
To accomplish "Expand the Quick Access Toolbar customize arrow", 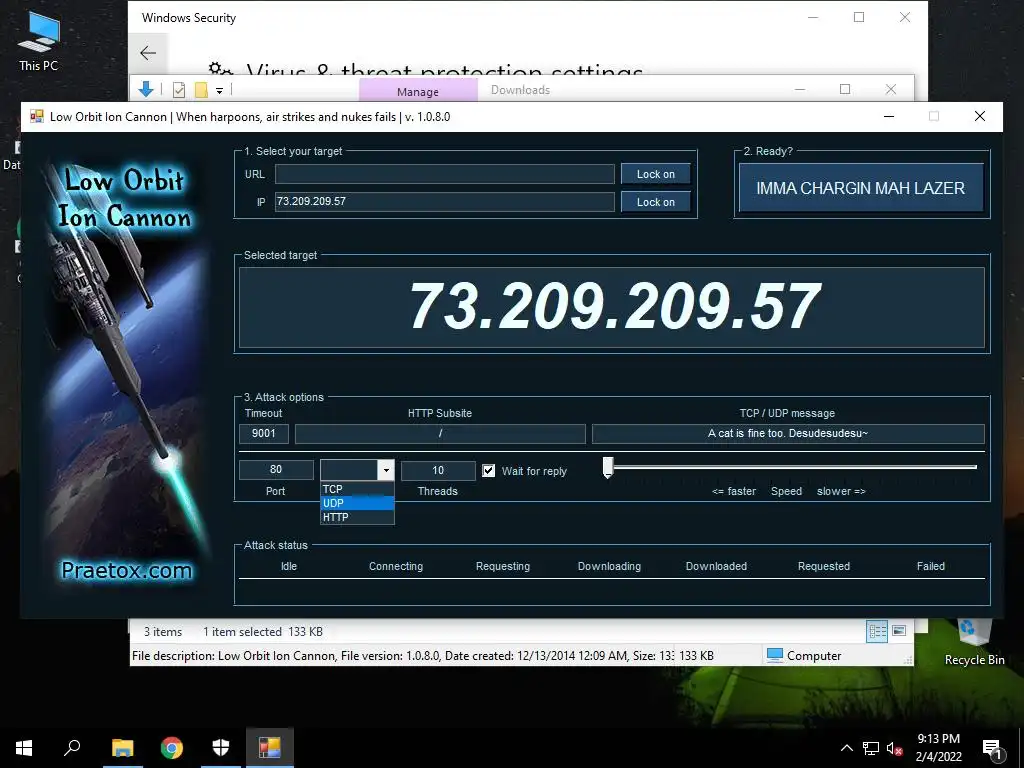I will pyautogui.click(x=219, y=91).
